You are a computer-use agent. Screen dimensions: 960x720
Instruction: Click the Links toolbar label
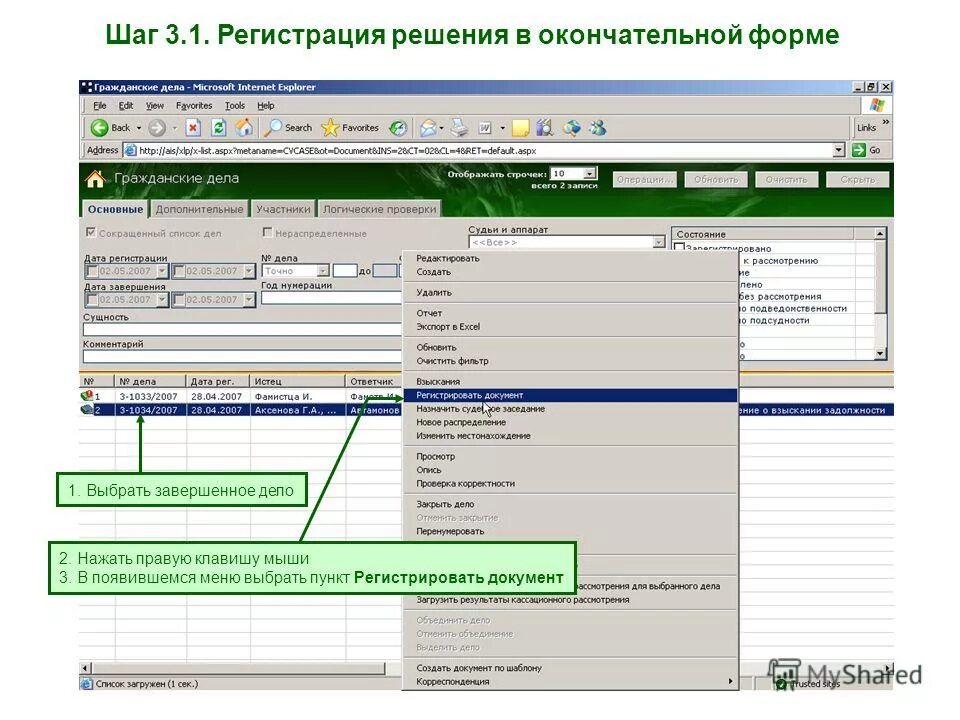pyautogui.click(x=866, y=128)
